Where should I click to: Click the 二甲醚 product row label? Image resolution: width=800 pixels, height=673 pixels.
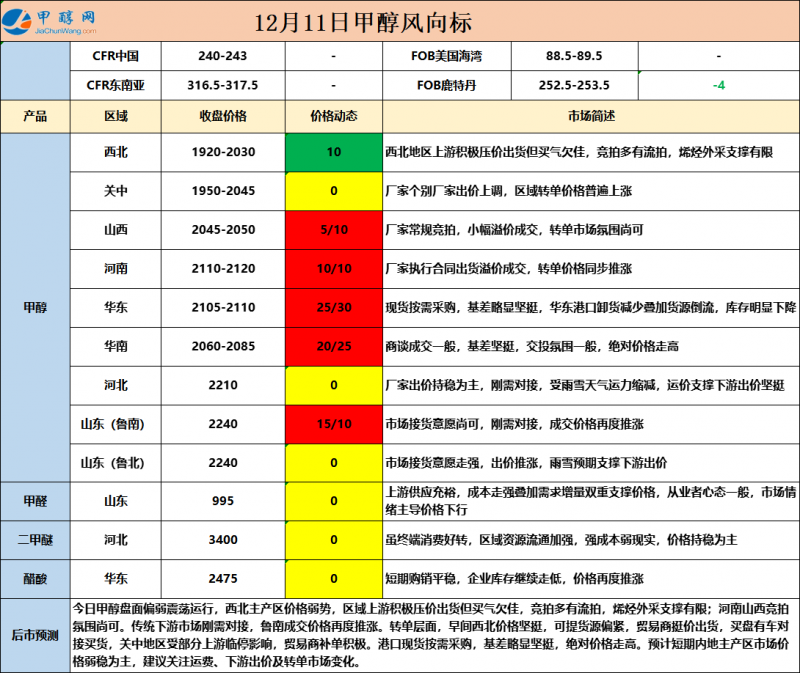pyautogui.click(x=35, y=540)
